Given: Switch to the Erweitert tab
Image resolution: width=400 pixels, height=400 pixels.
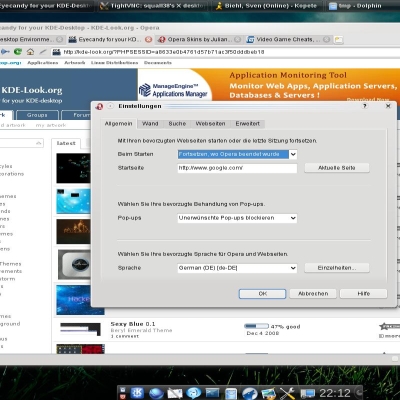Looking at the screenshot, I should 247,124.
